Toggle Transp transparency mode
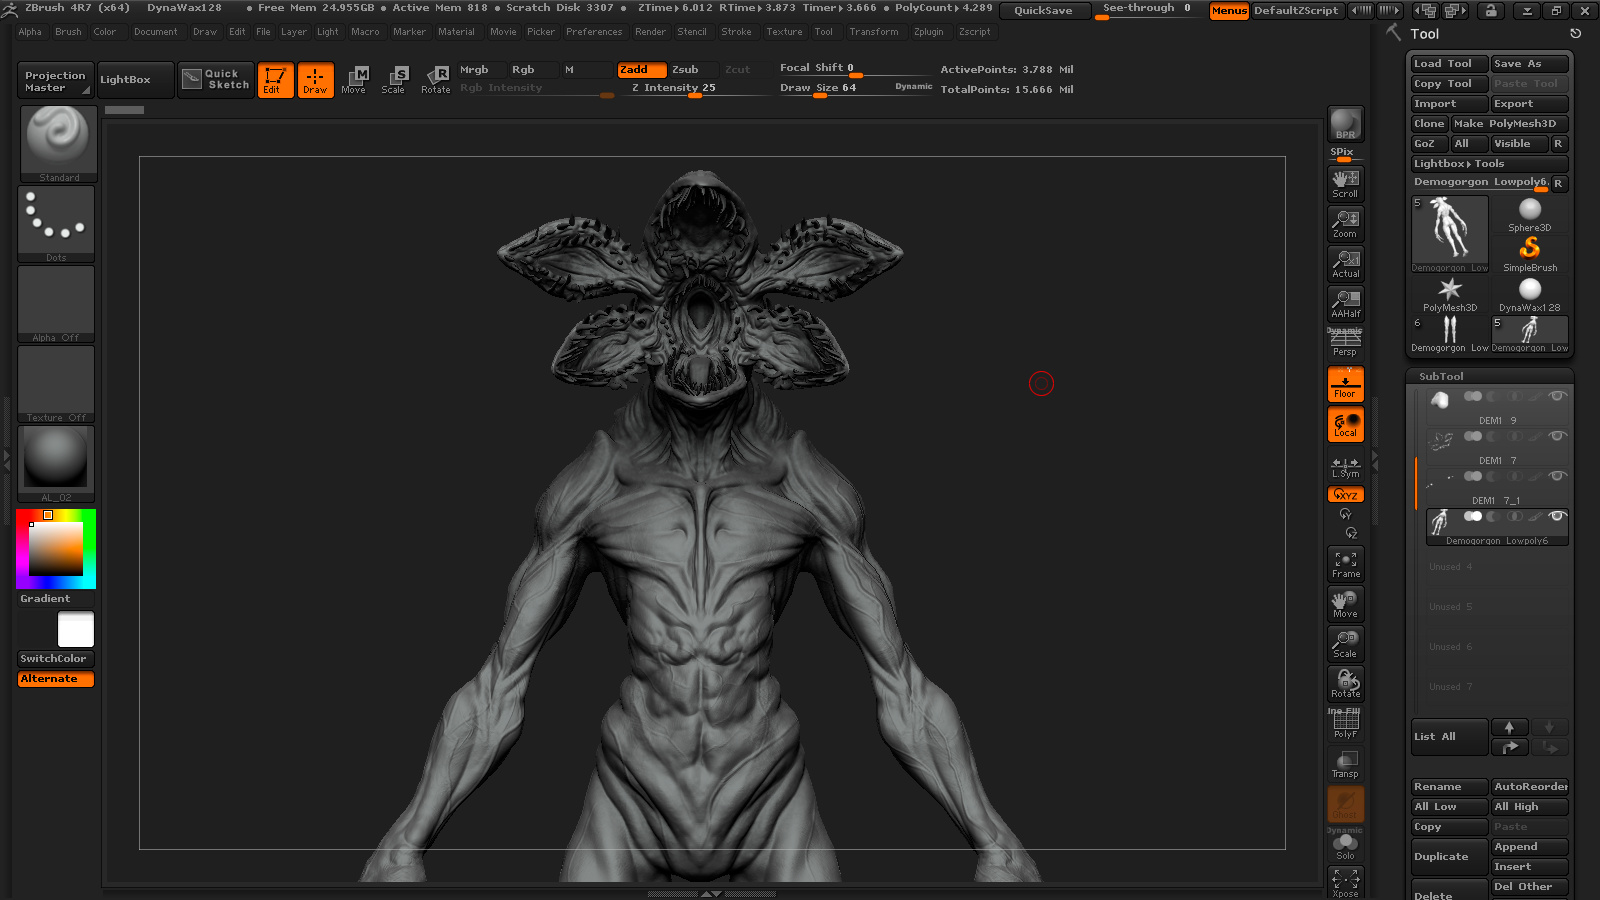Image resolution: width=1600 pixels, height=900 pixels. [1345, 764]
